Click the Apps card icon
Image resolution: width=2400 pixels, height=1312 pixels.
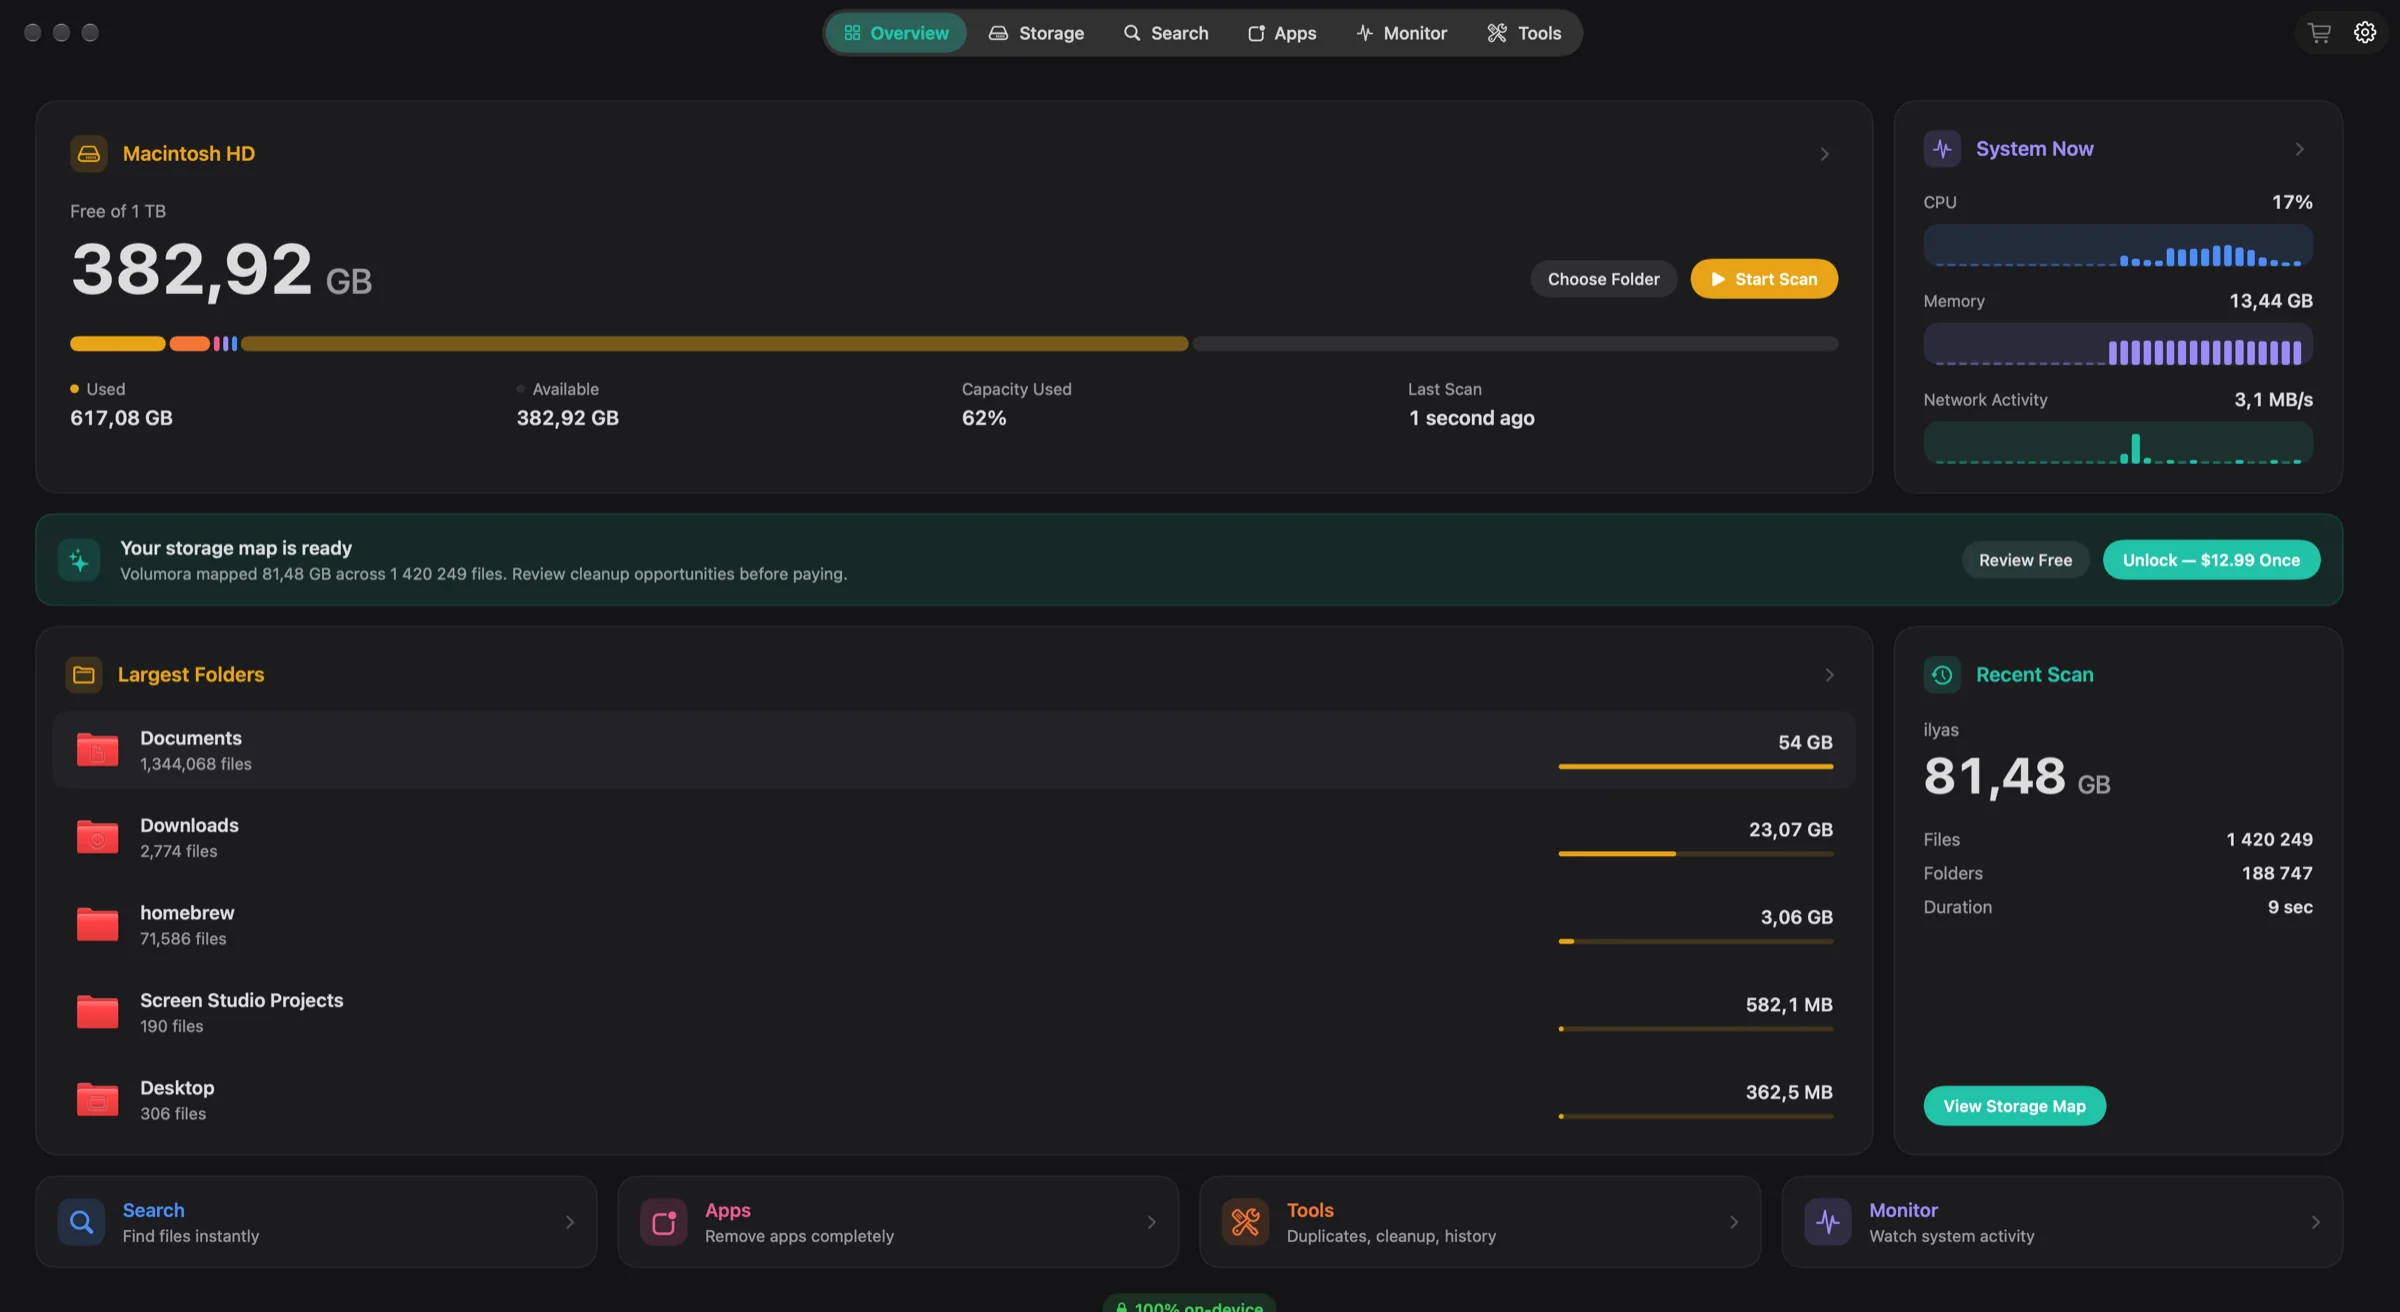tap(664, 1222)
